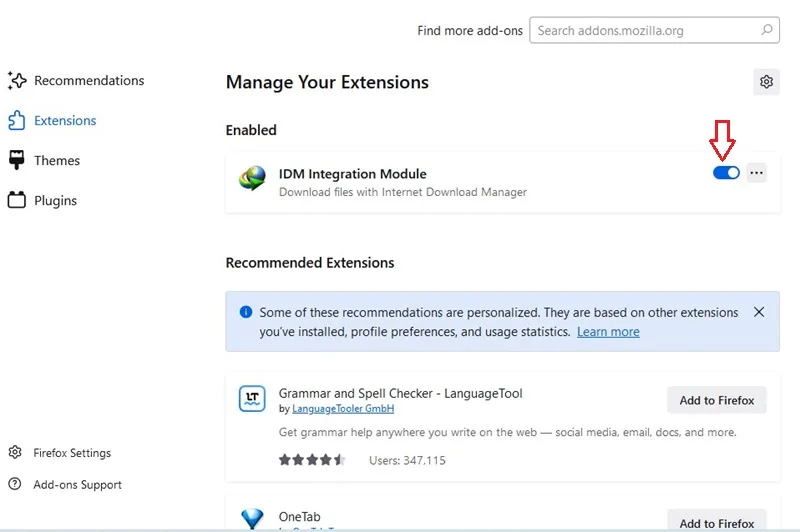Click 'Download files with Internet Download Manager' description
The image size is (800, 532).
[403, 192]
